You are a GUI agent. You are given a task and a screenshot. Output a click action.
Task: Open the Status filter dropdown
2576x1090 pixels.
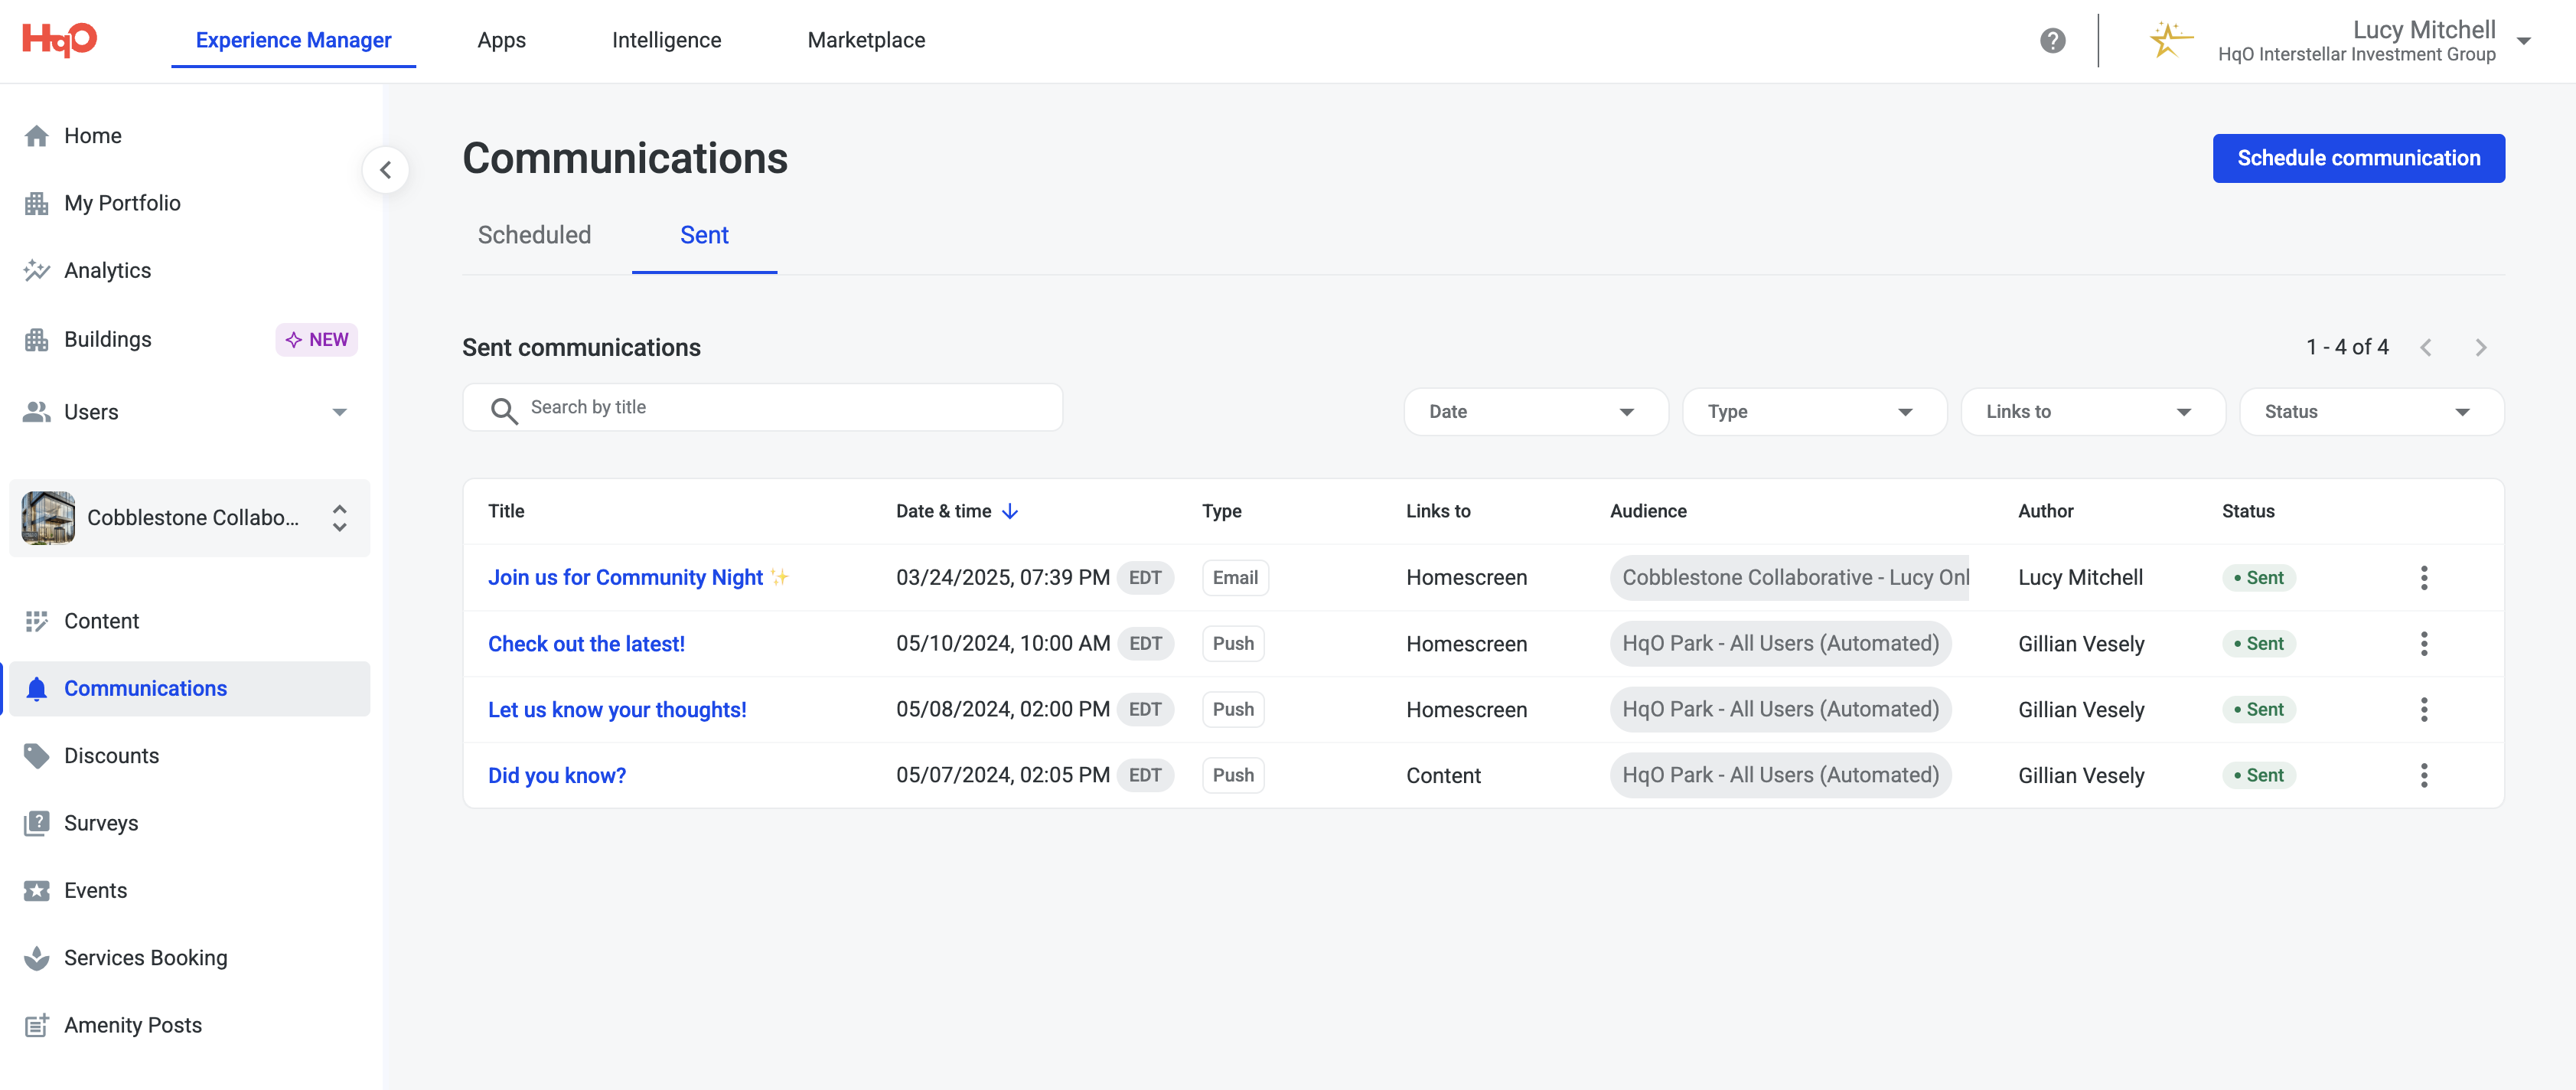coord(2370,412)
